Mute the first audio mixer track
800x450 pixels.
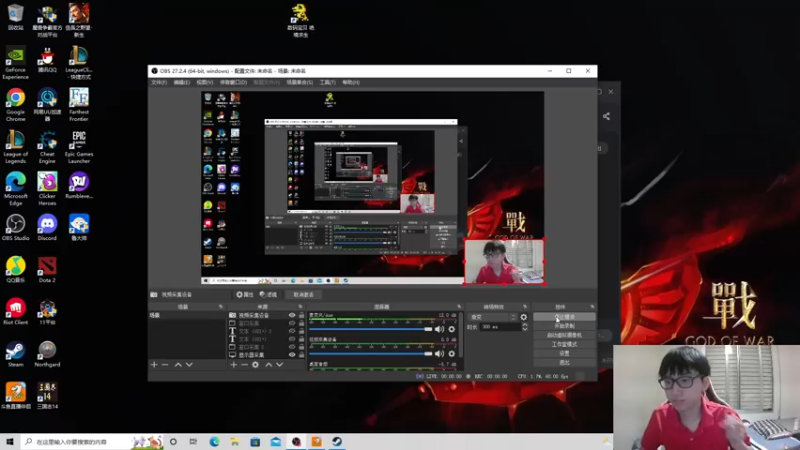coord(439,329)
